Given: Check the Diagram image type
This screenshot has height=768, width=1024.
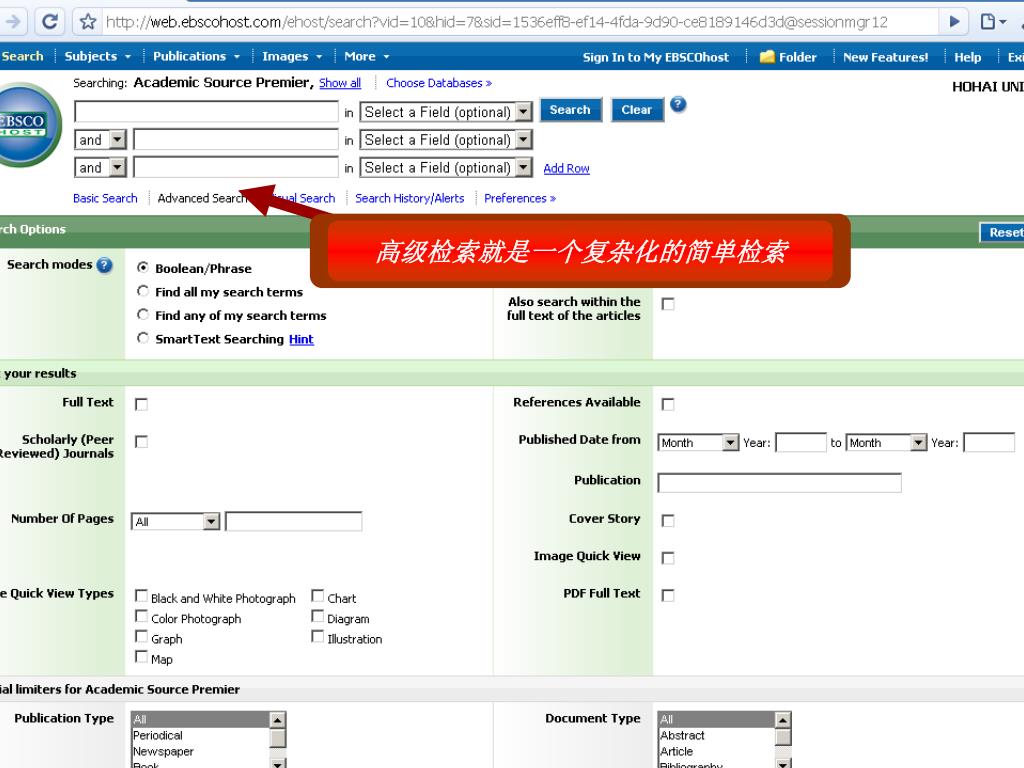Looking at the screenshot, I should pos(317,616).
